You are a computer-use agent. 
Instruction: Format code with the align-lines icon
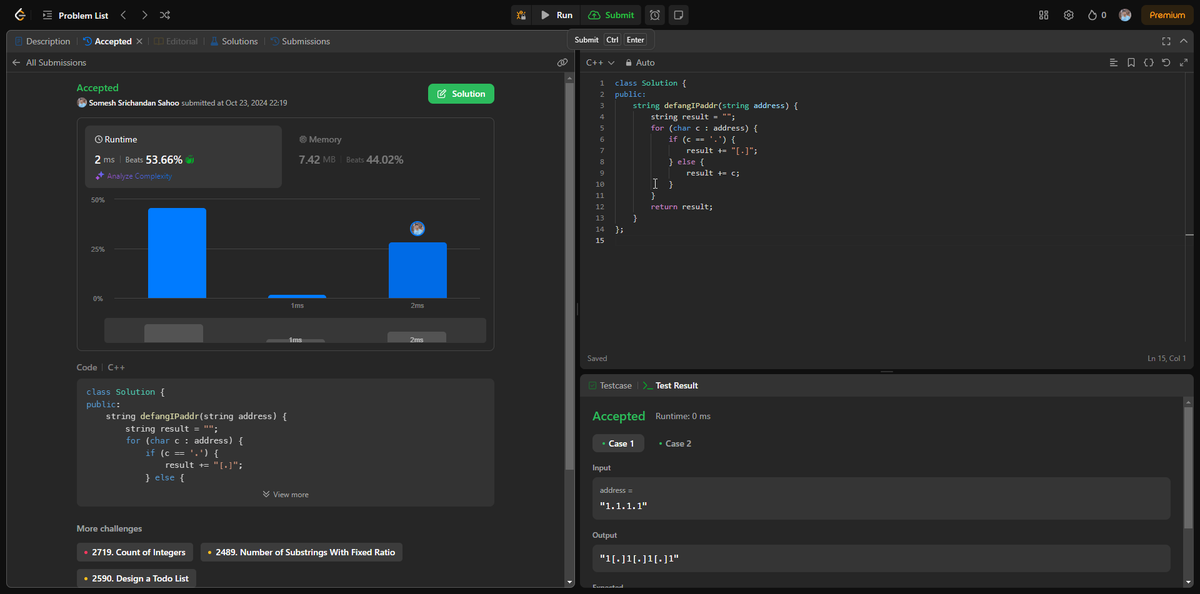click(1113, 62)
